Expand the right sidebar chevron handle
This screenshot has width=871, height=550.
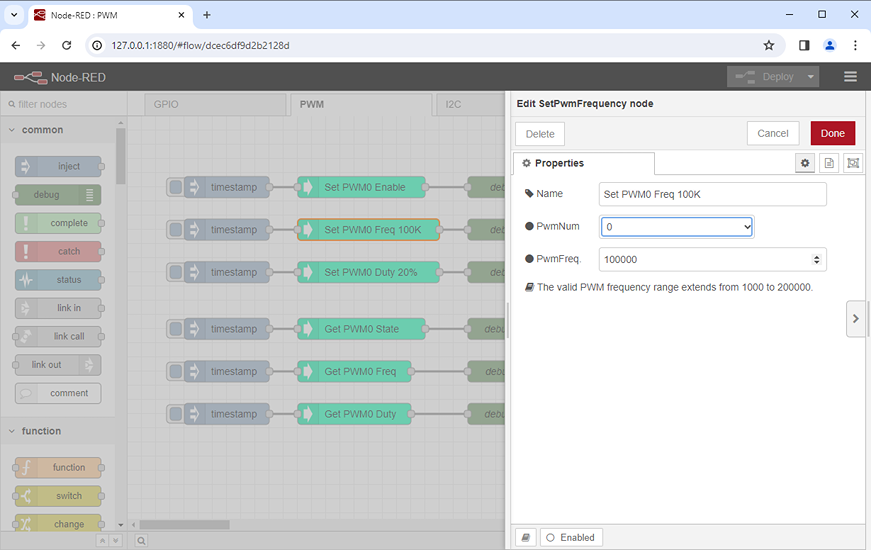click(855, 319)
